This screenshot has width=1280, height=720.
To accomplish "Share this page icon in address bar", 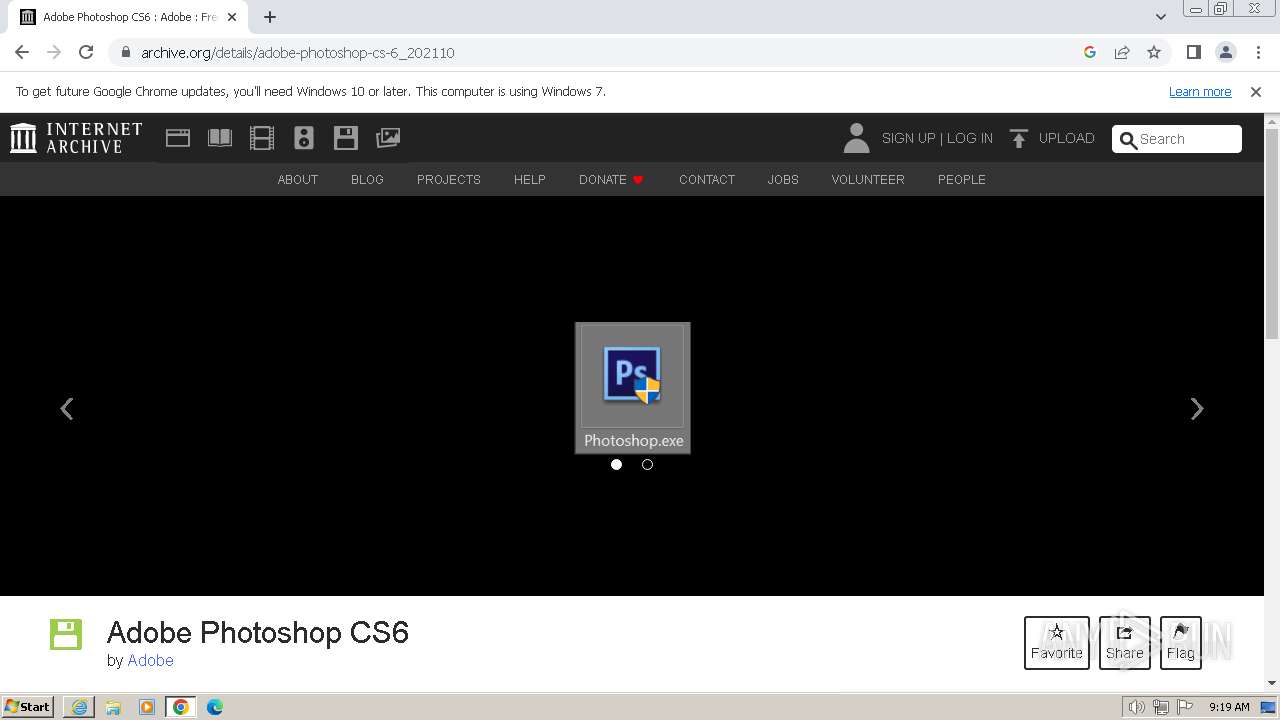I will 1122,52.
